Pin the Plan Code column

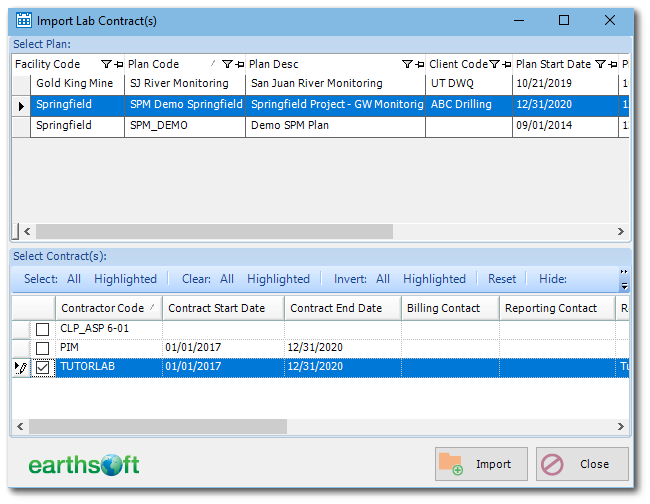pyautogui.click(x=239, y=64)
